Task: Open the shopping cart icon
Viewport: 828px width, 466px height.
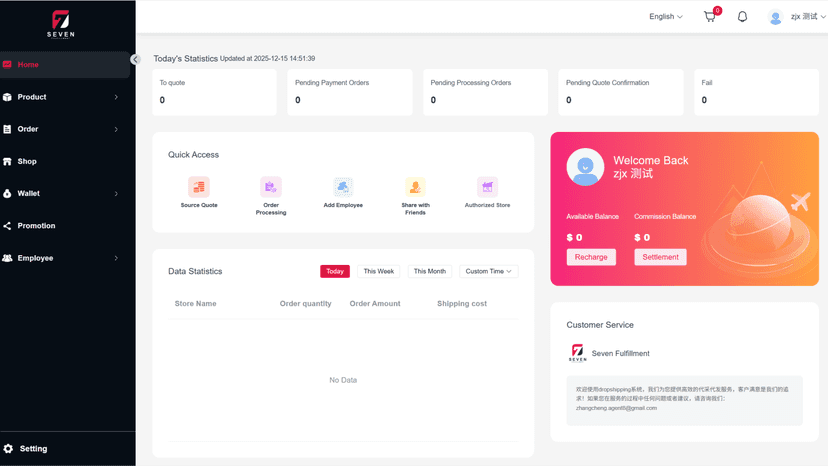Action: pyautogui.click(x=711, y=16)
